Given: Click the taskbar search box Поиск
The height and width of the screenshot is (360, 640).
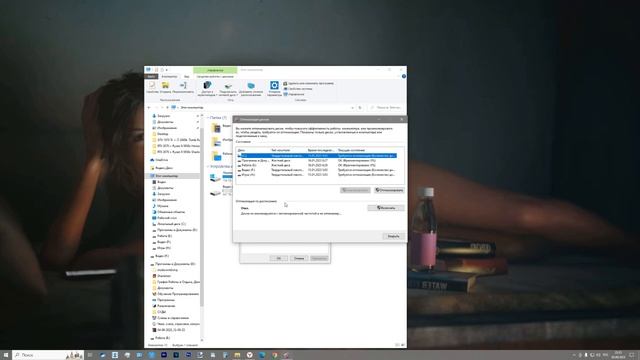Looking at the screenshot, I should point(48,355).
